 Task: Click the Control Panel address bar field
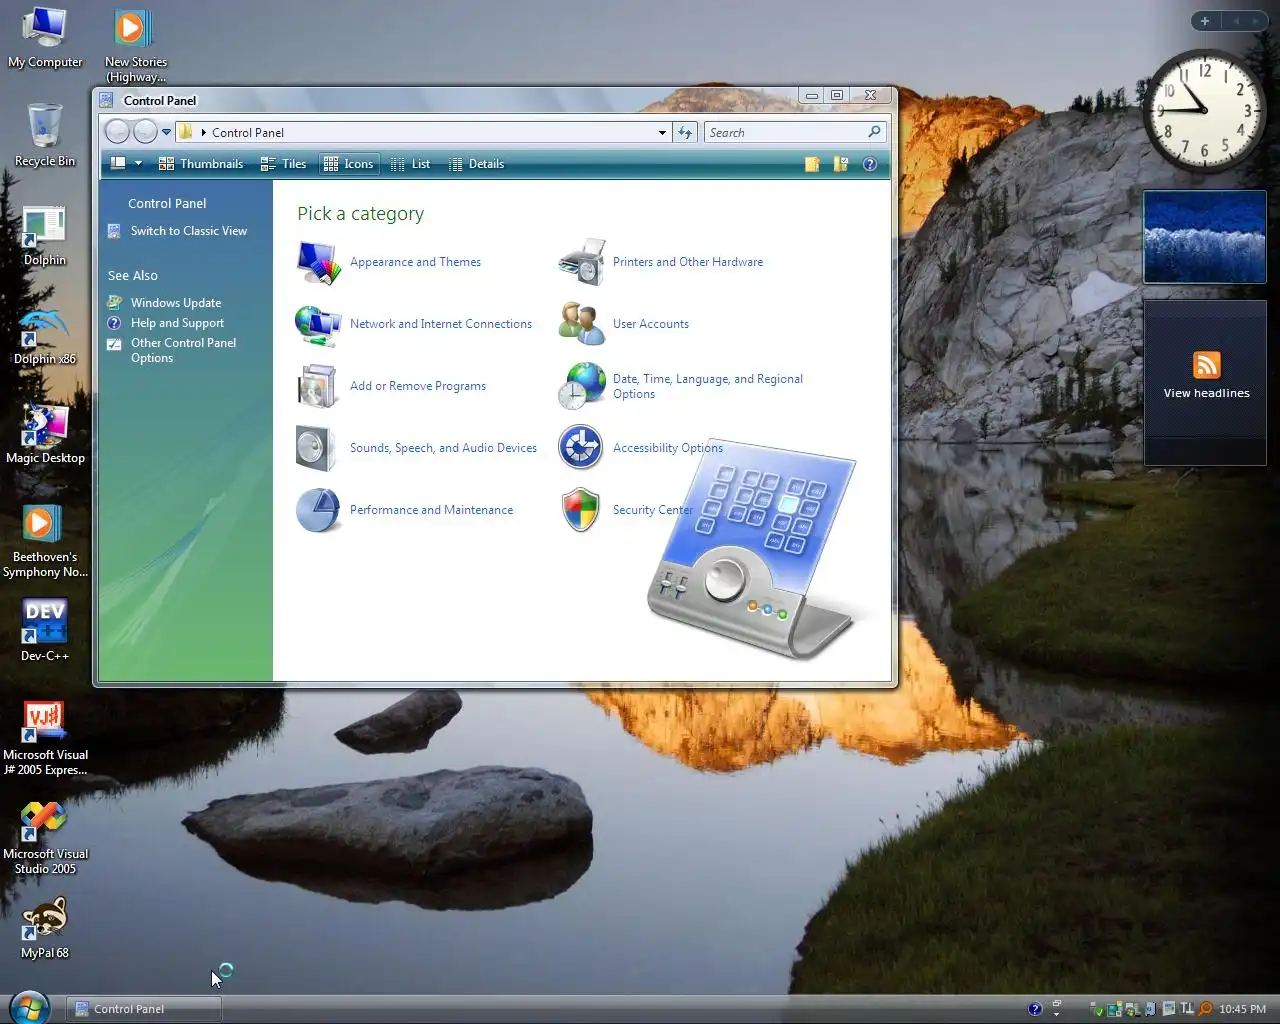click(424, 132)
